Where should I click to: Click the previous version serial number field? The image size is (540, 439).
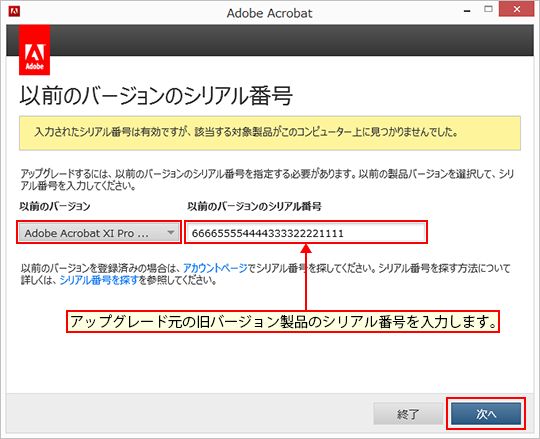point(306,233)
